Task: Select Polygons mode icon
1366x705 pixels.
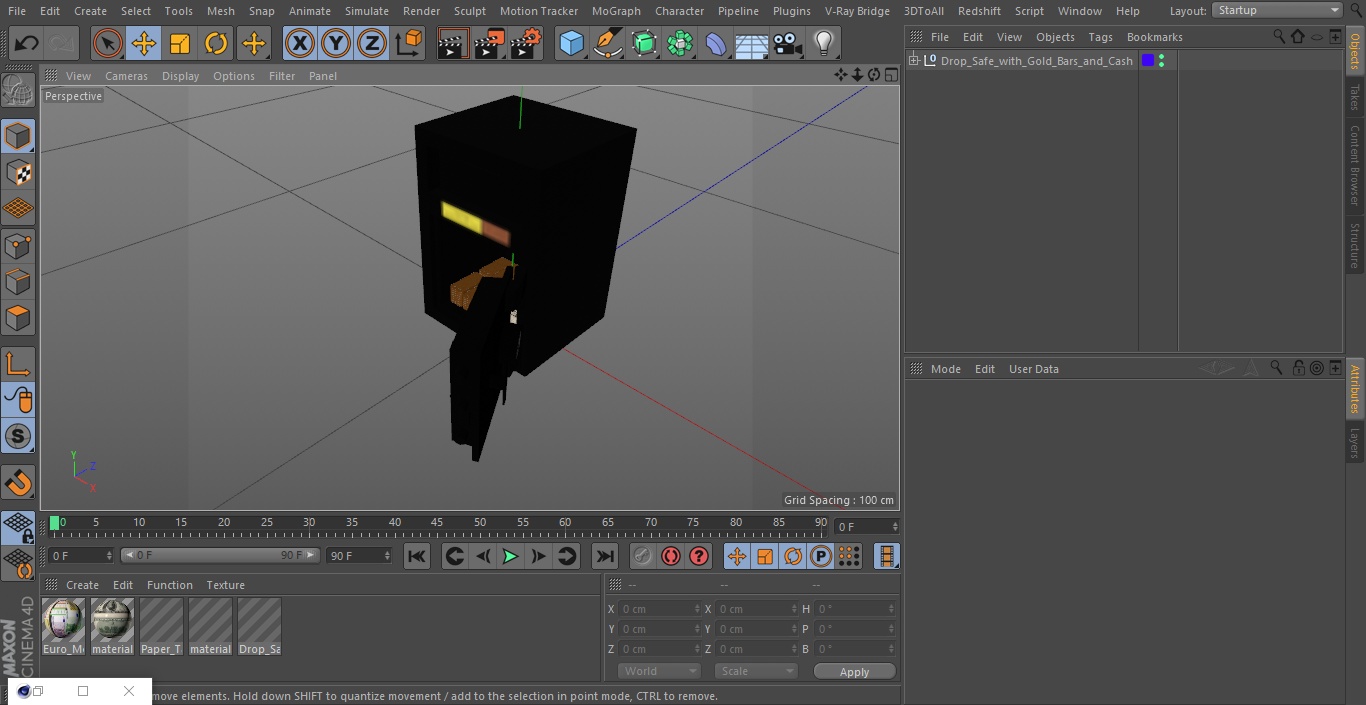Action: 18,319
